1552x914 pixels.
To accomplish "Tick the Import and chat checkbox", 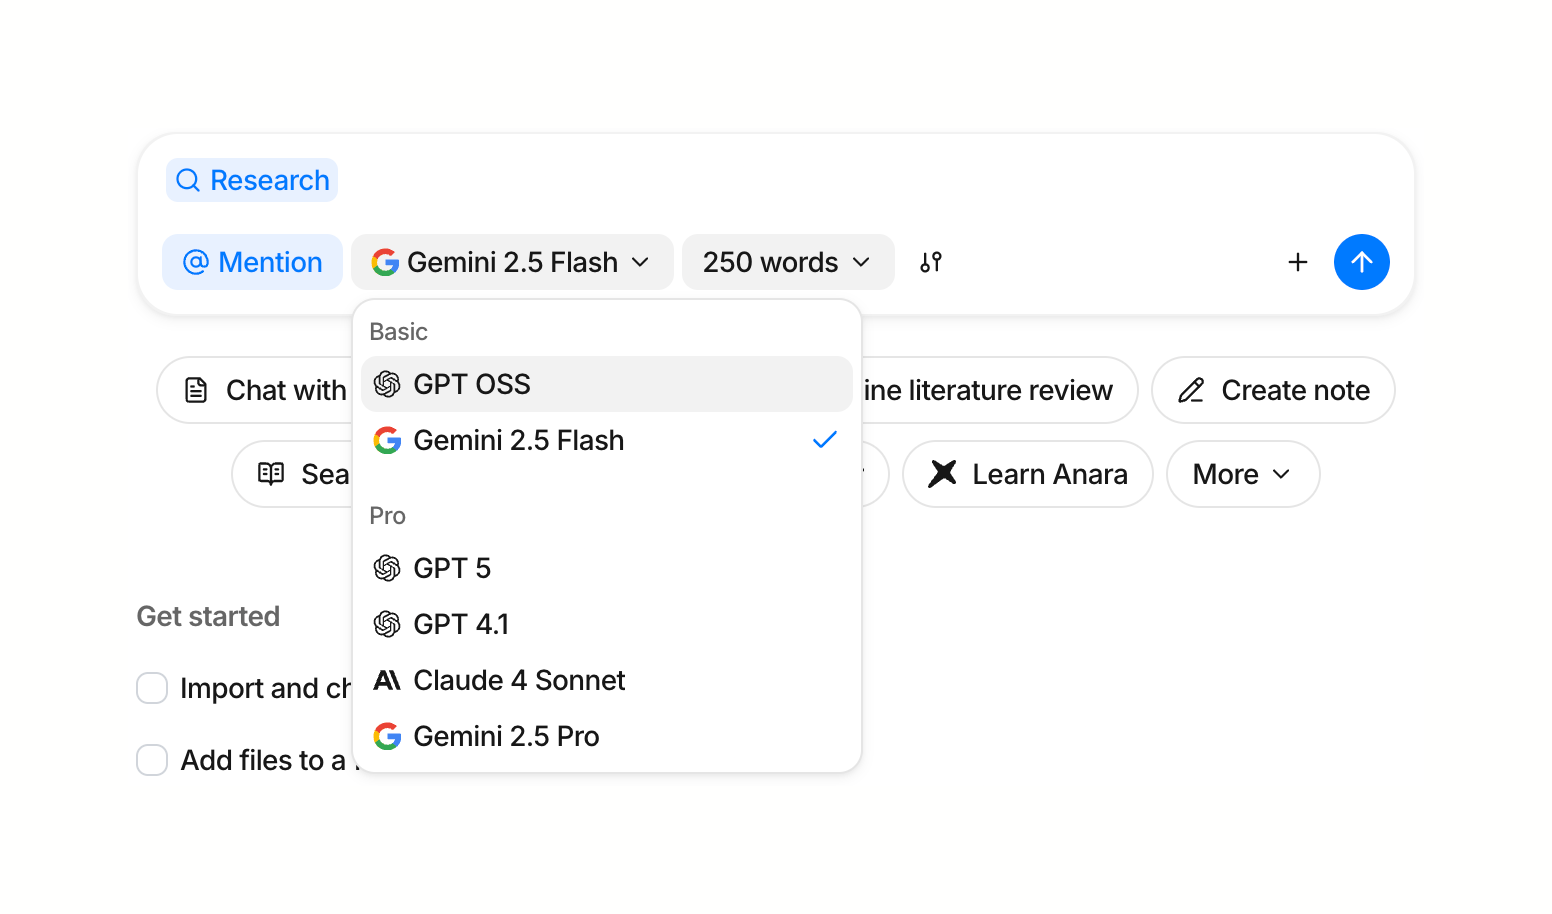I will tap(152, 688).
